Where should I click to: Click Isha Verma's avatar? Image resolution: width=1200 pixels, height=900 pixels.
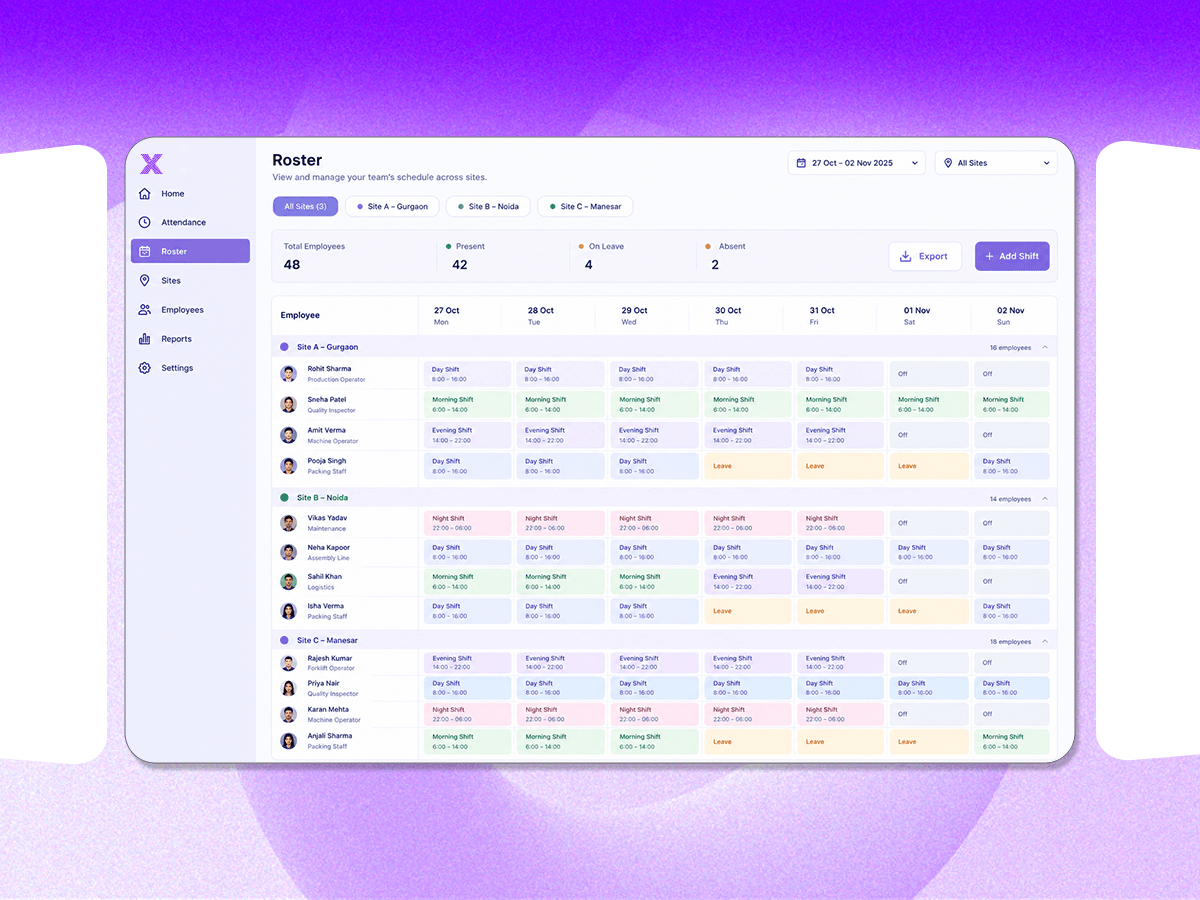(x=289, y=611)
